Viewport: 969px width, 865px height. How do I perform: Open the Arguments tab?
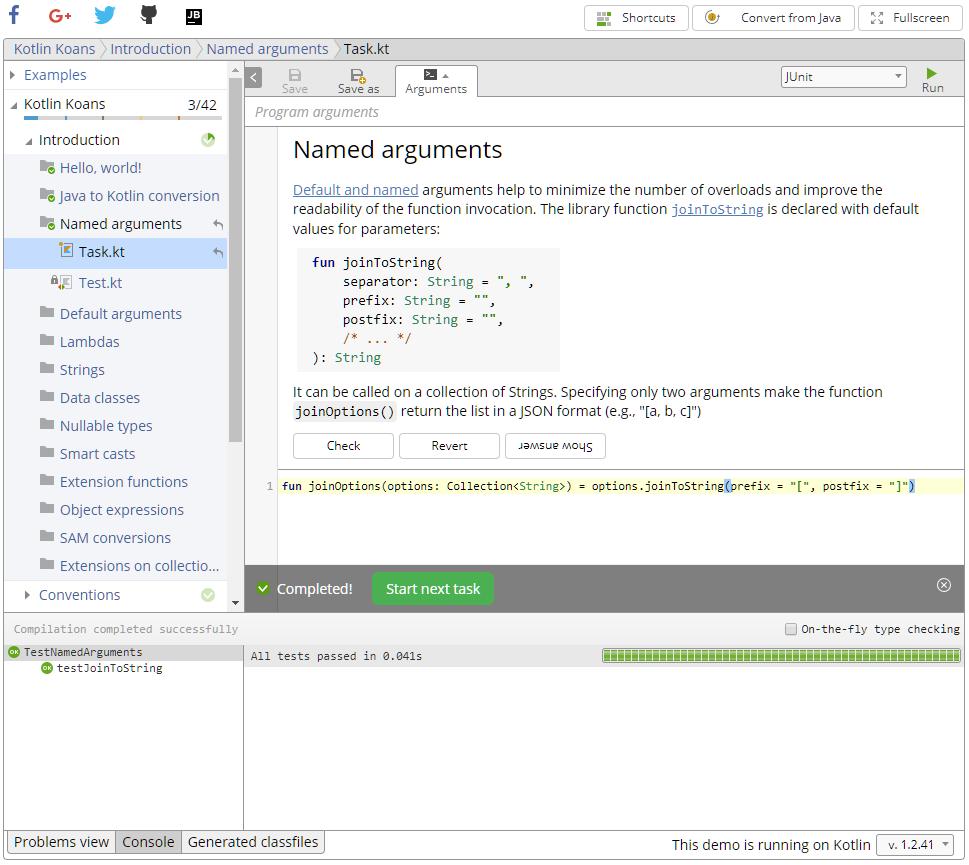pos(436,82)
